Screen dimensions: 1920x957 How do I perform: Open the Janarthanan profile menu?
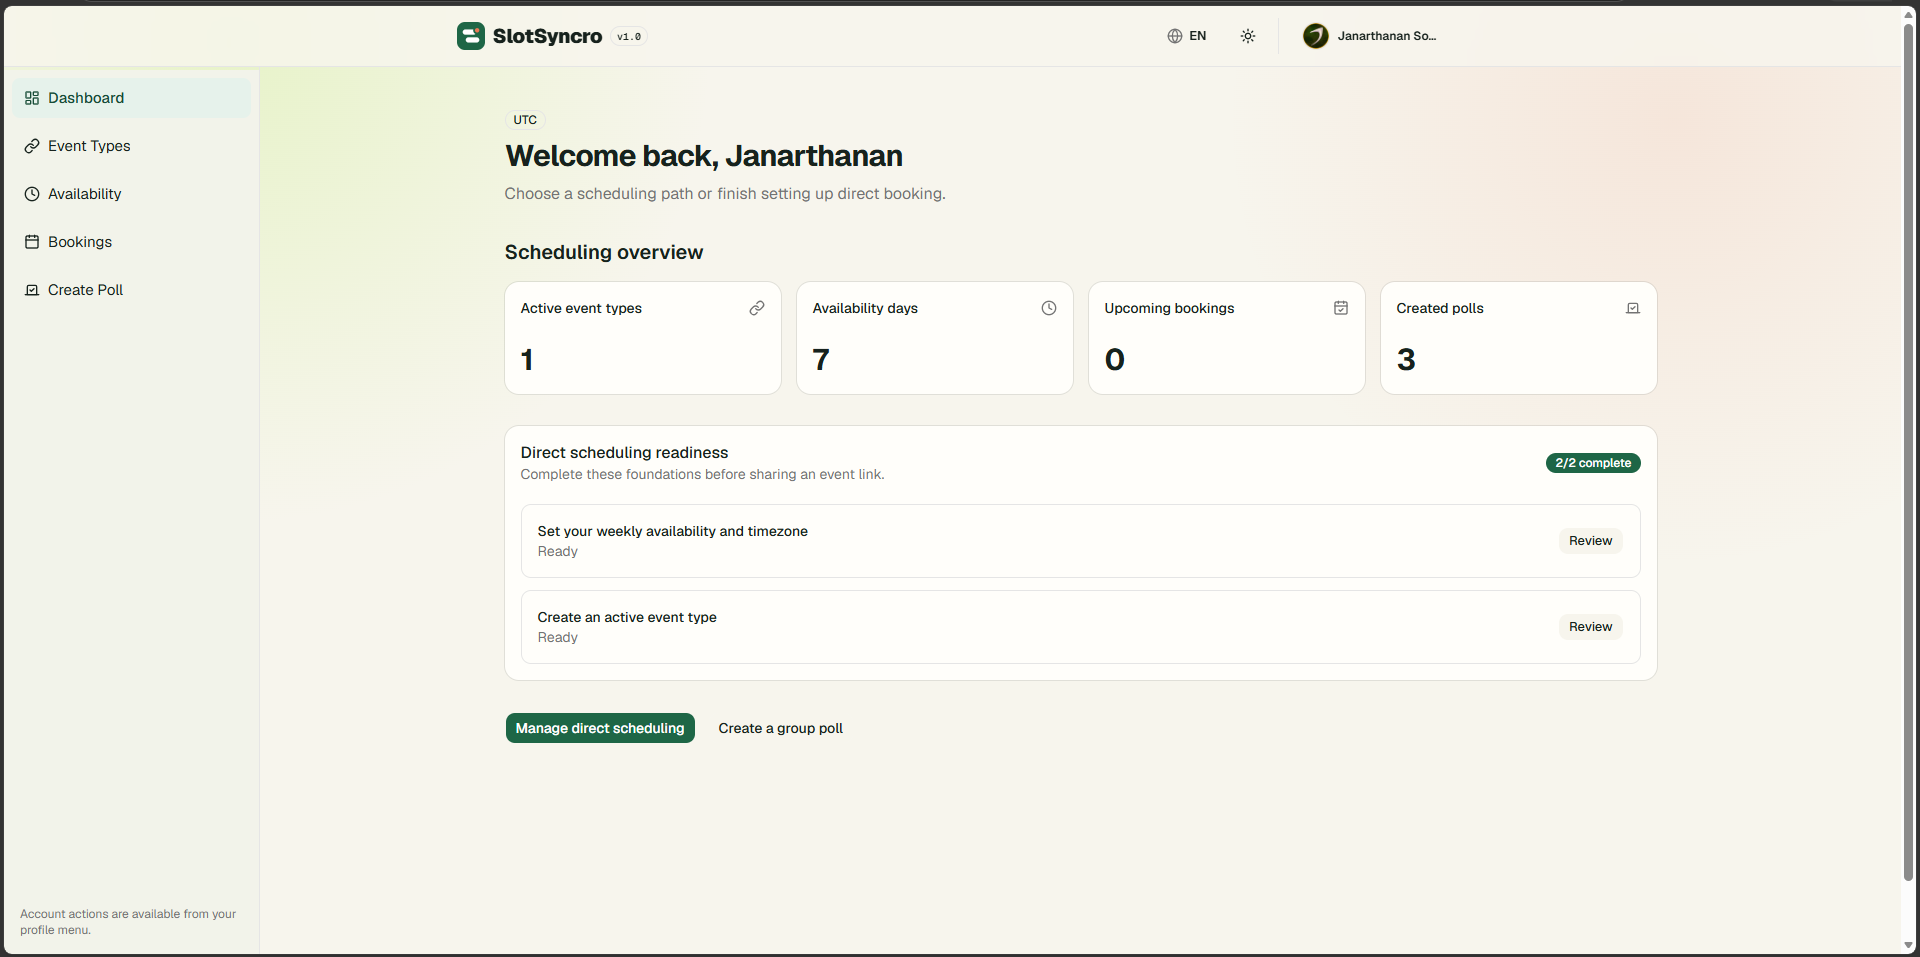[1371, 36]
